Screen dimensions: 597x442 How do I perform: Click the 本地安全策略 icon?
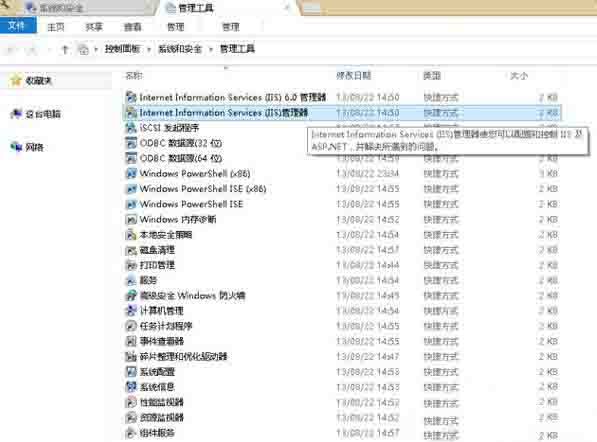[131, 235]
